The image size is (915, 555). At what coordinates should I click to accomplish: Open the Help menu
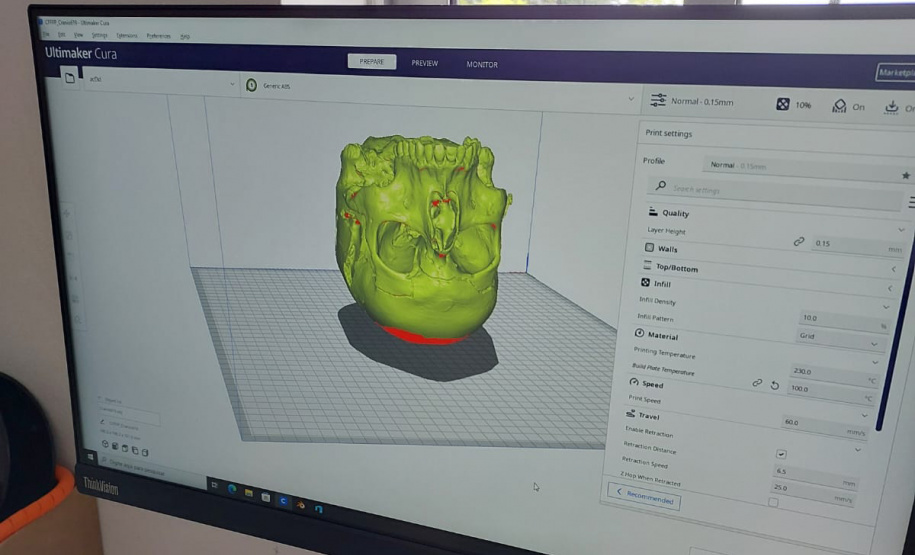pyautogui.click(x=185, y=37)
